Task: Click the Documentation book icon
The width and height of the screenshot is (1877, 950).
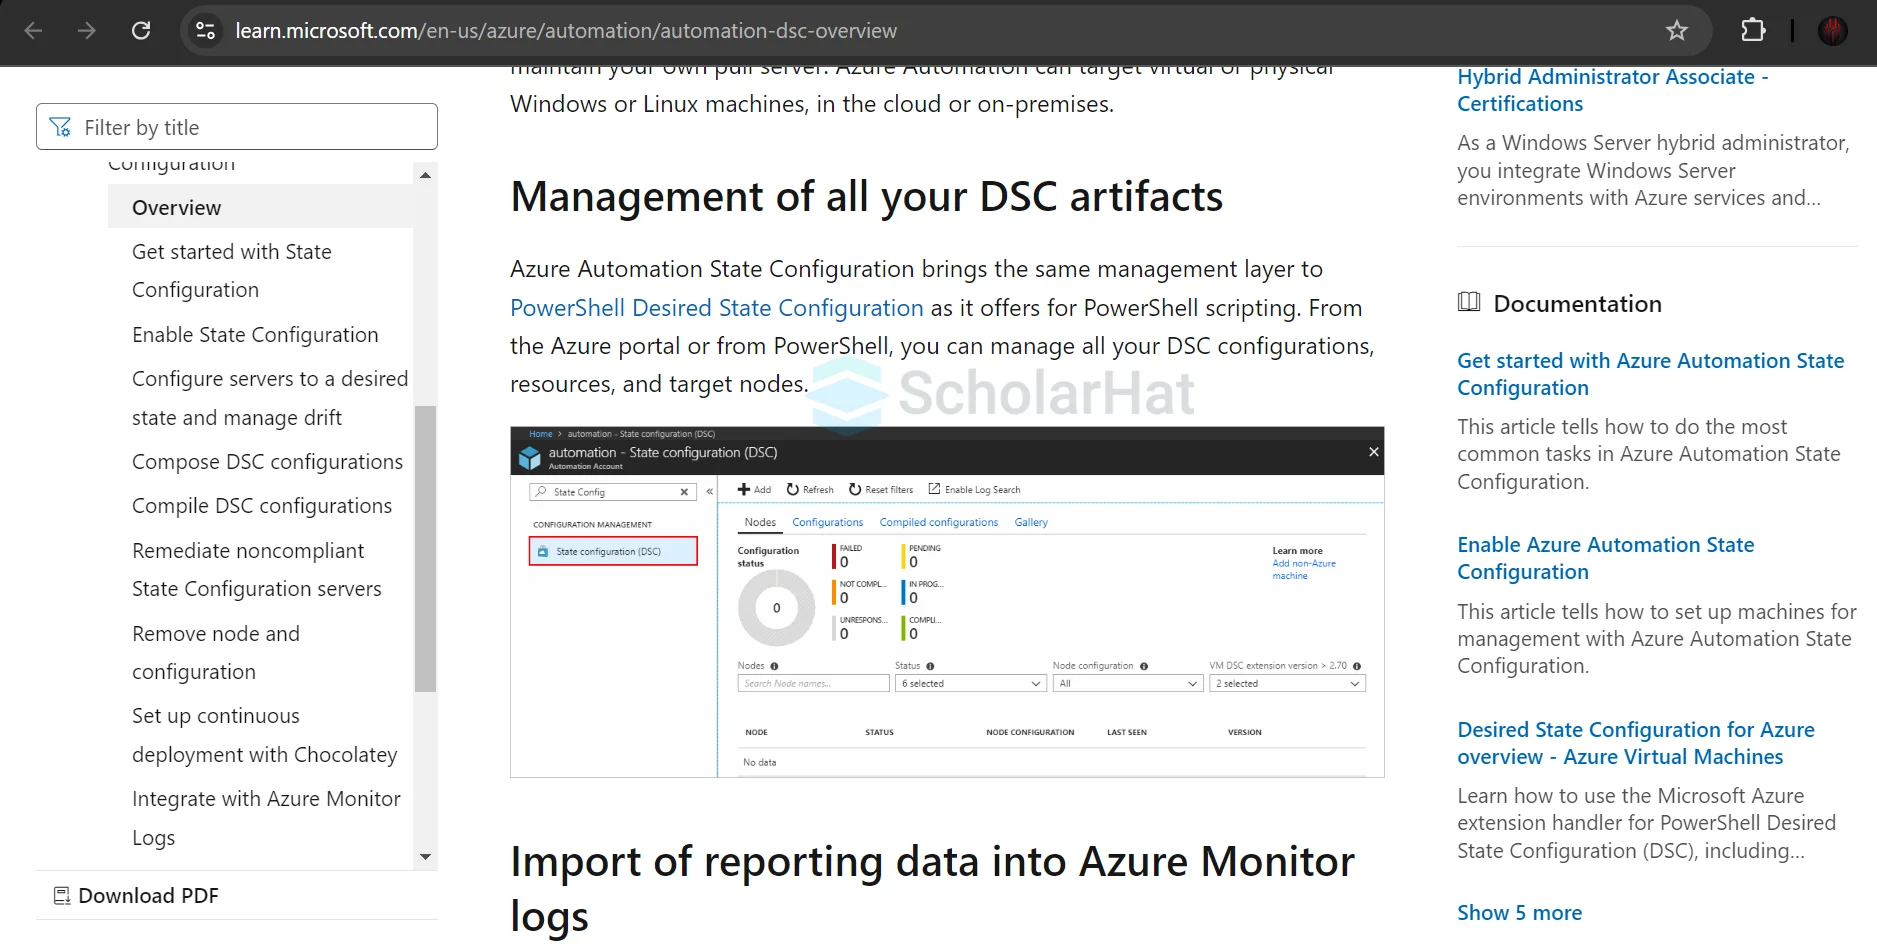Action: [1469, 302]
